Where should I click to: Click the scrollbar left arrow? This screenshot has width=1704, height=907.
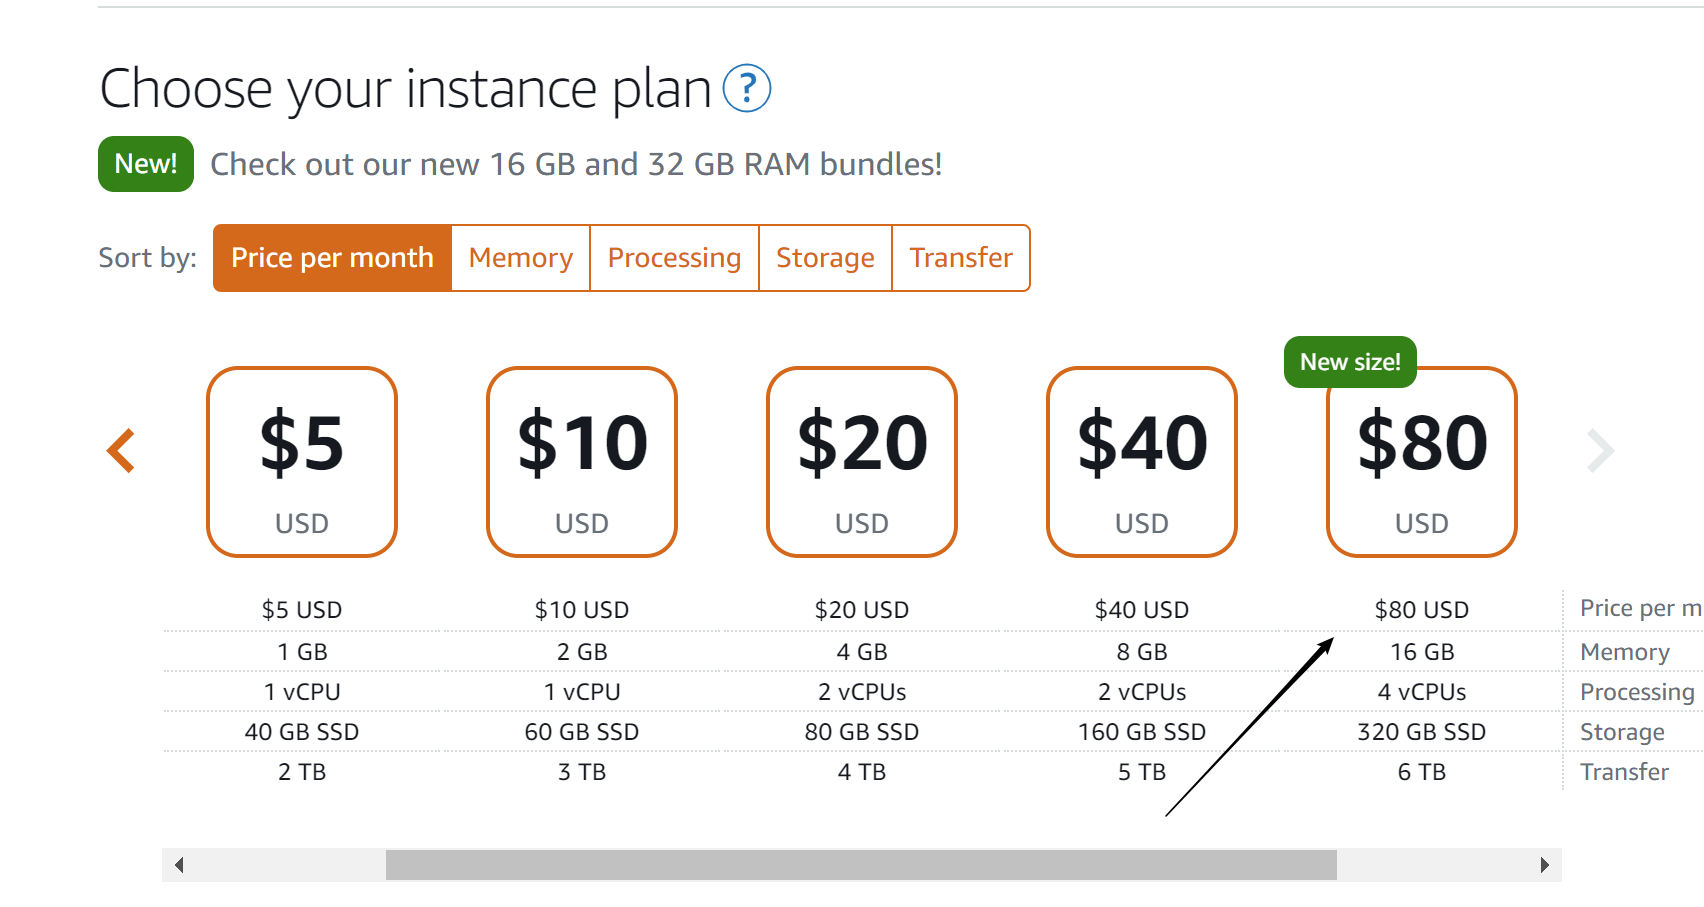[179, 865]
